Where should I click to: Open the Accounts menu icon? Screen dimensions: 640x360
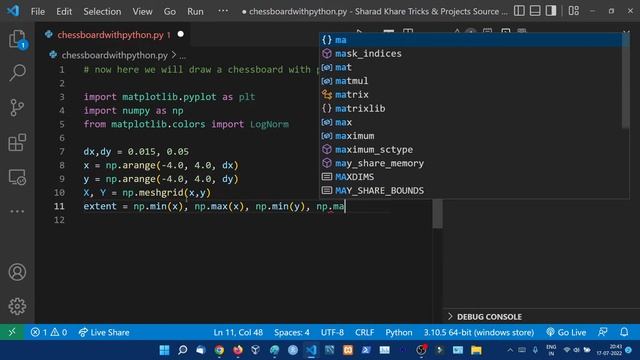[17, 272]
